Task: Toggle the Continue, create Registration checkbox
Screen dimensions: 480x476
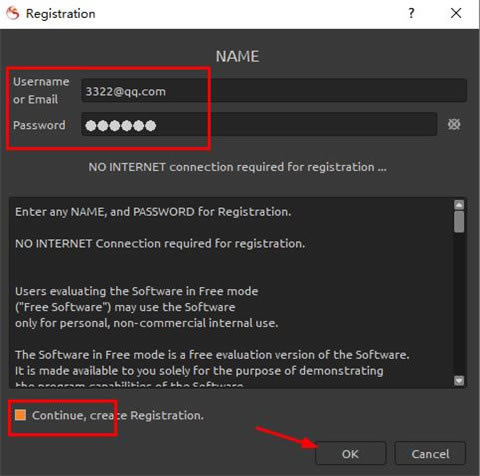Action: [20, 415]
